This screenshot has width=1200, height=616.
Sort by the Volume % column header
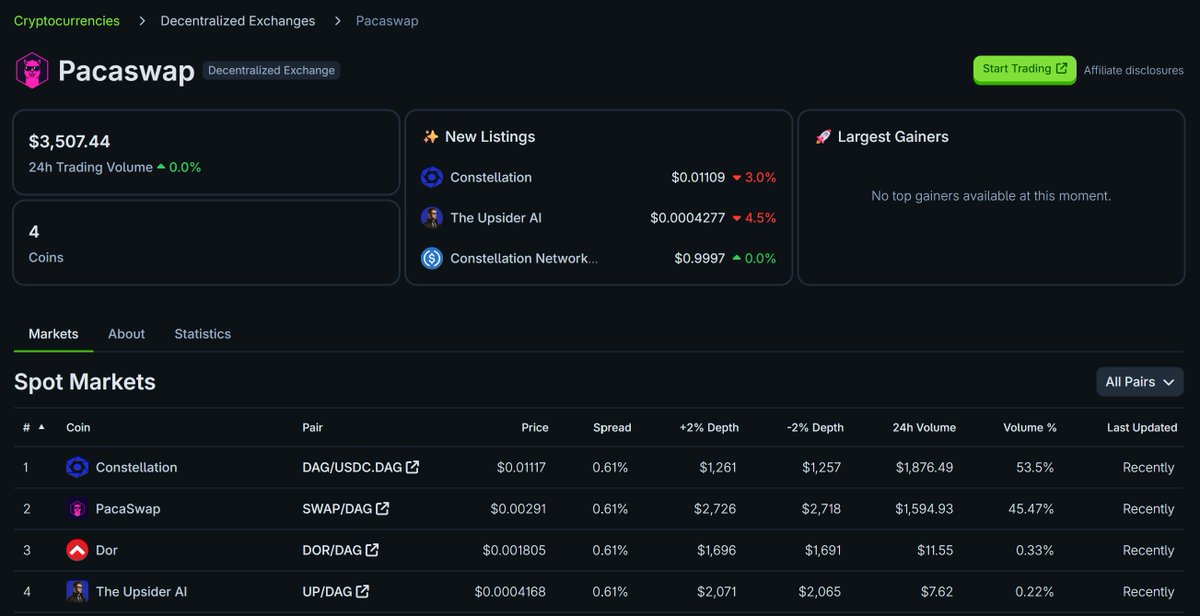[1030, 427]
